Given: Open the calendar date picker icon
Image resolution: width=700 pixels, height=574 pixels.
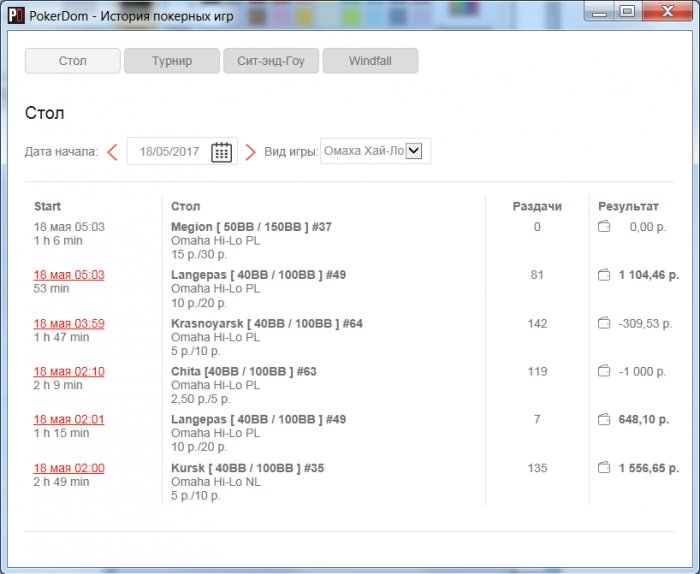Looking at the screenshot, I should pyautogui.click(x=221, y=152).
